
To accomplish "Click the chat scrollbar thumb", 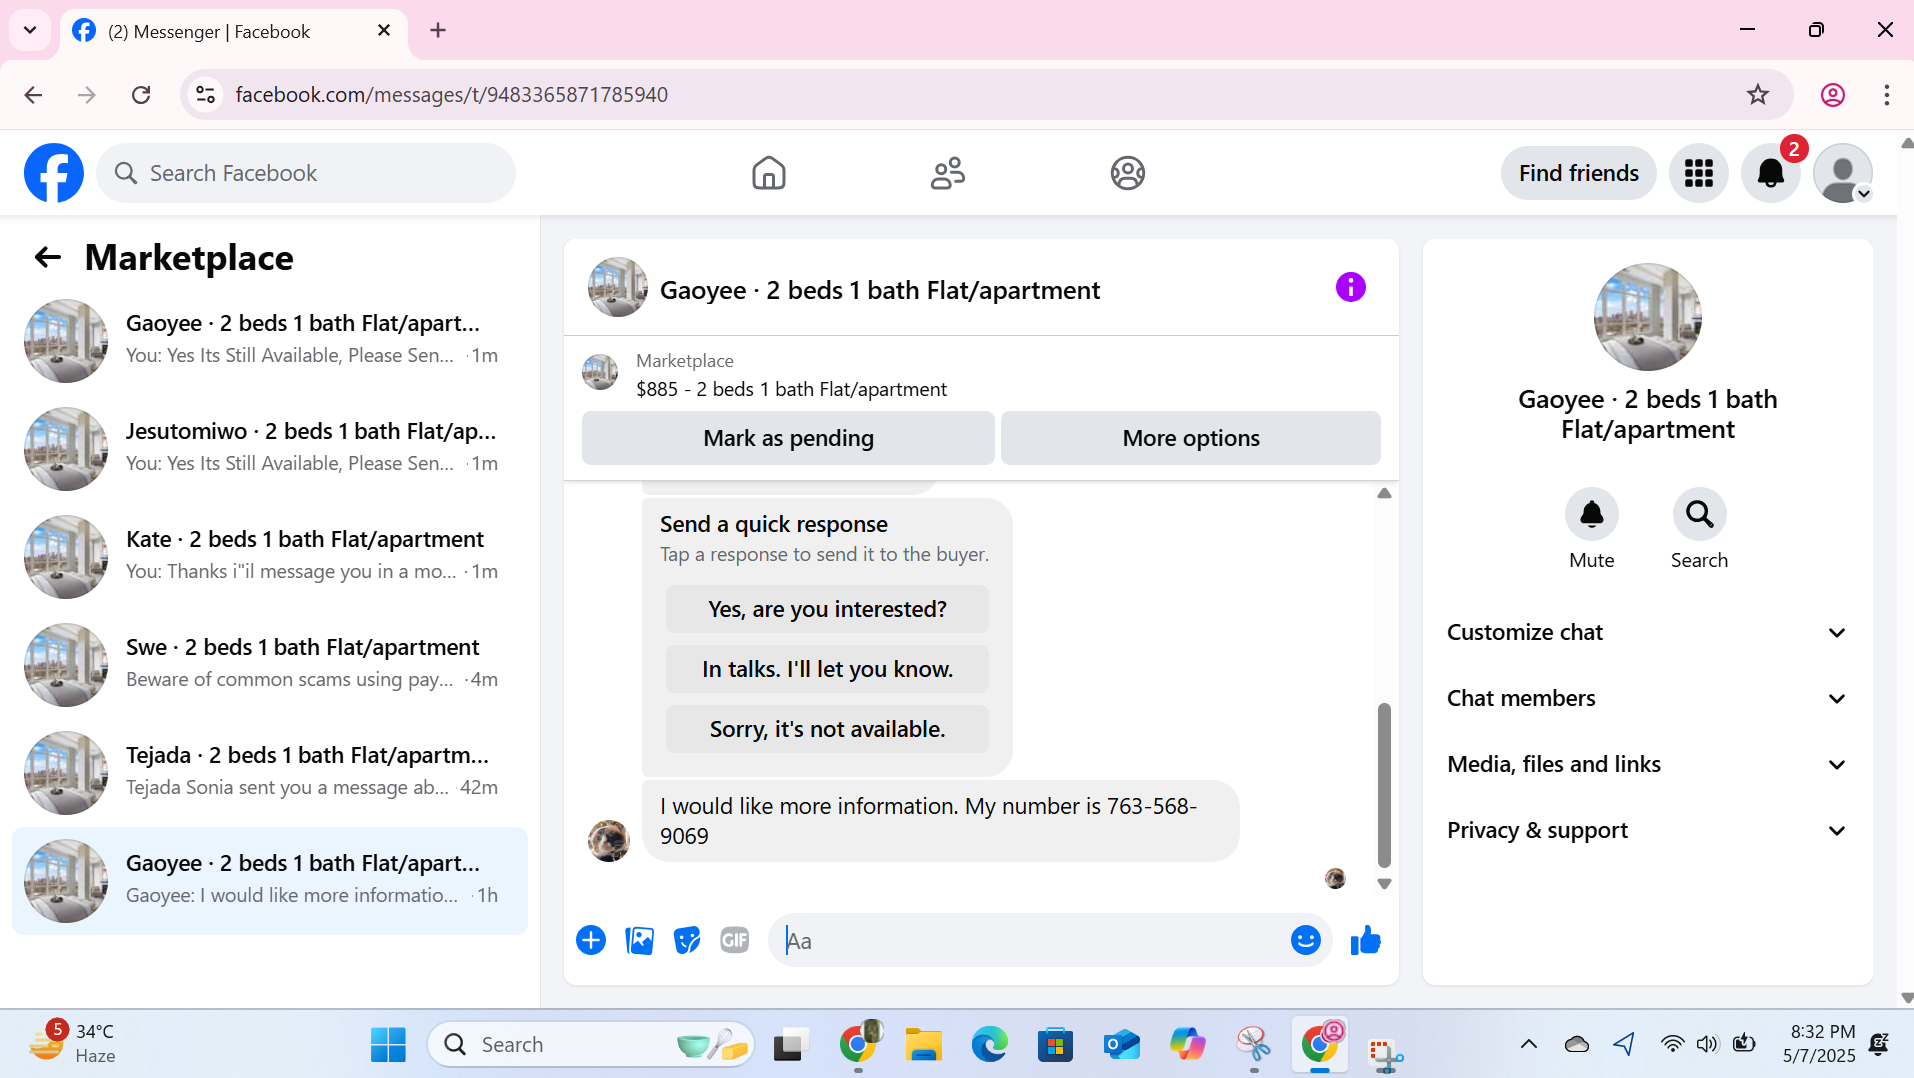I will click(1384, 785).
